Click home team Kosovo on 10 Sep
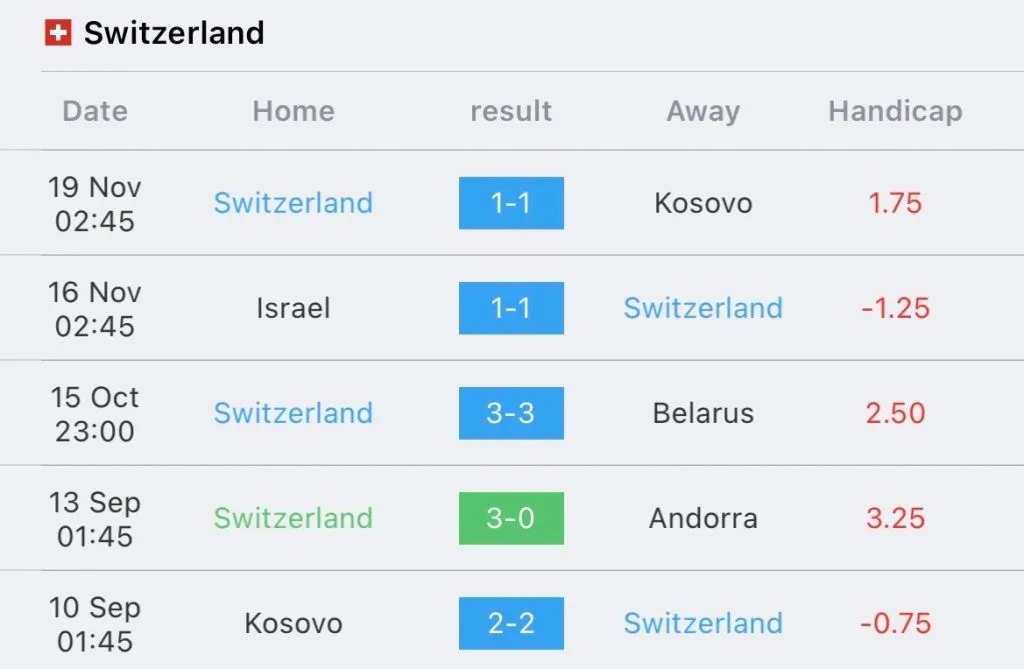This screenshot has height=669, width=1024. 293,623
